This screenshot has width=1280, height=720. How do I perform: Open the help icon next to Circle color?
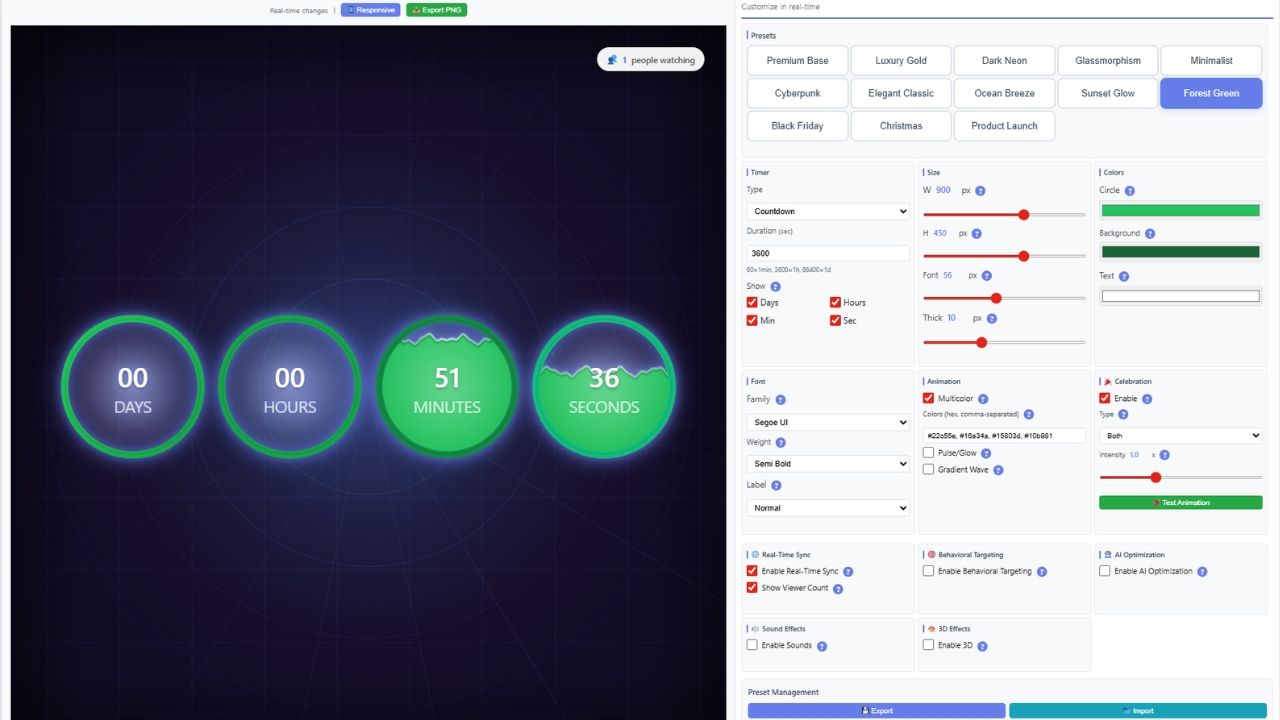pyautogui.click(x=1130, y=191)
